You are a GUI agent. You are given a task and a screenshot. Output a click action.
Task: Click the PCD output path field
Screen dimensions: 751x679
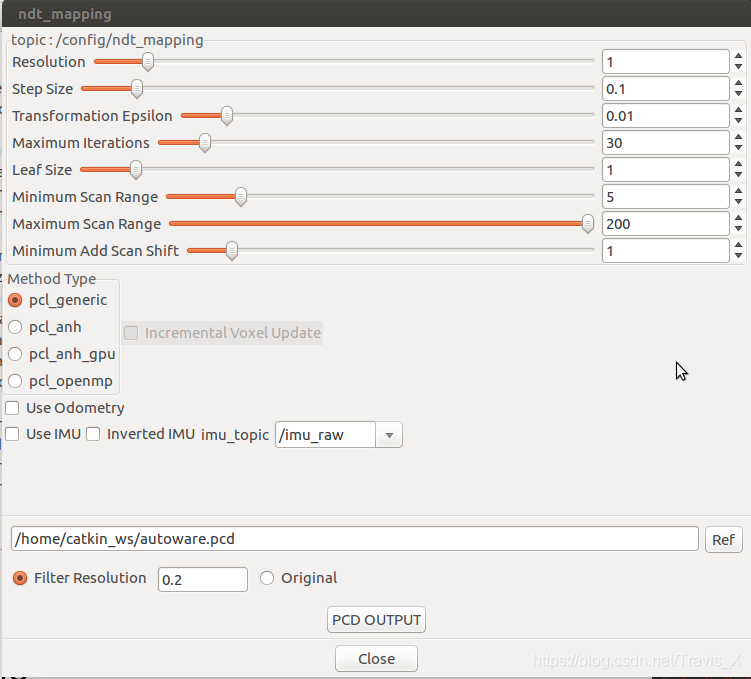(x=355, y=539)
